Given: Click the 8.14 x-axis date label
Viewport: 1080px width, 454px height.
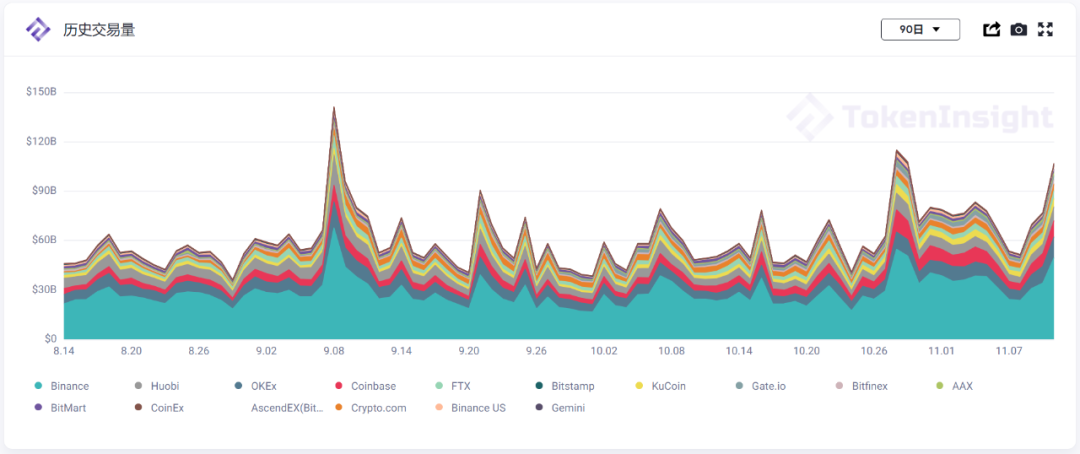Looking at the screenshot, I should 64,351.
